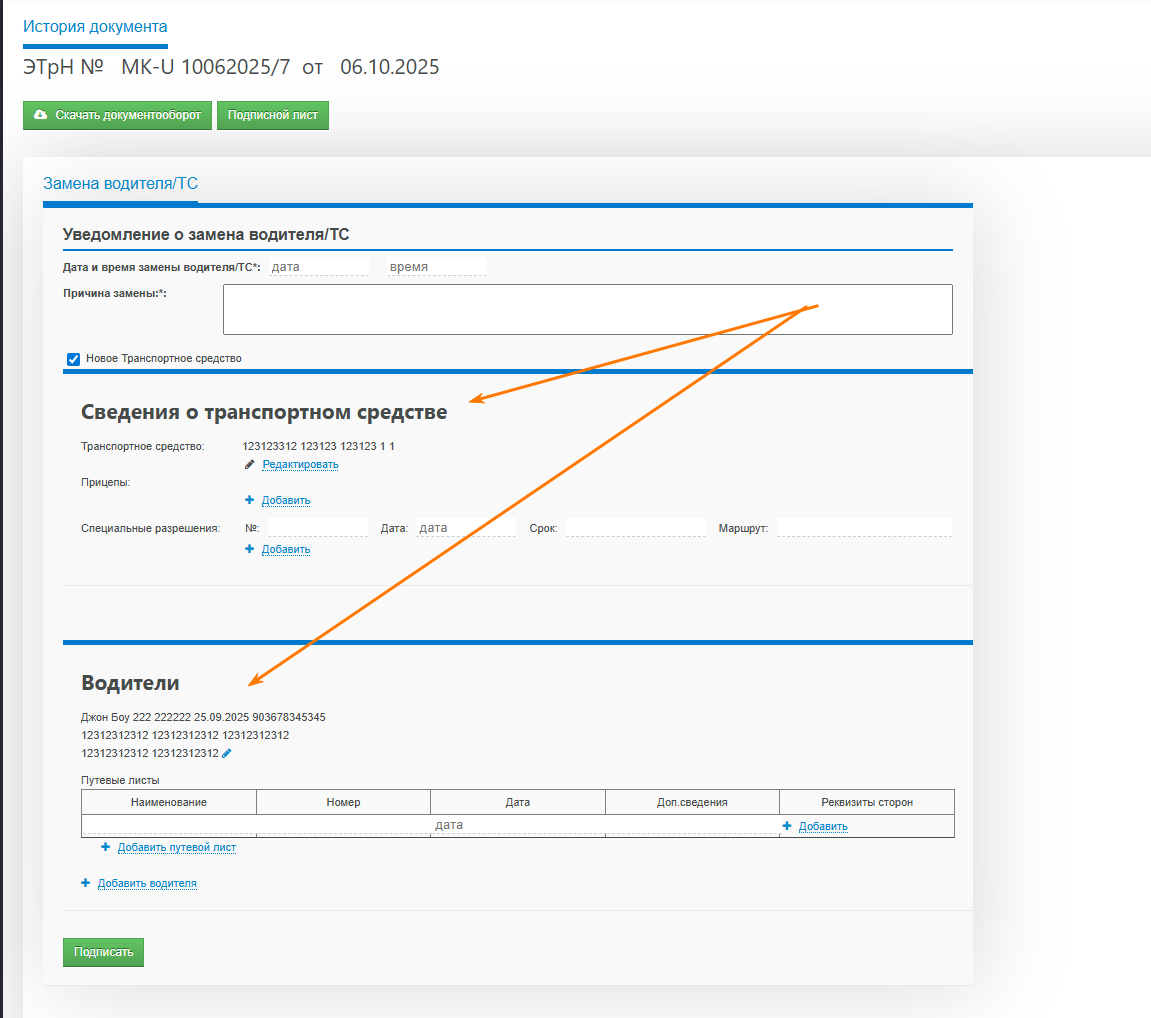Click the waybill дата cell field
Viewport: 1151px width, 1018px height.
(518, 825)
